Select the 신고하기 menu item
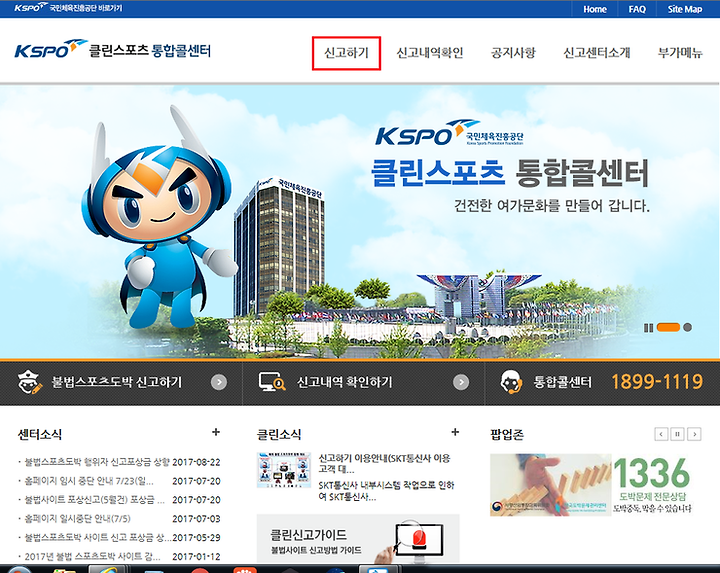 [x=346, y=53]
